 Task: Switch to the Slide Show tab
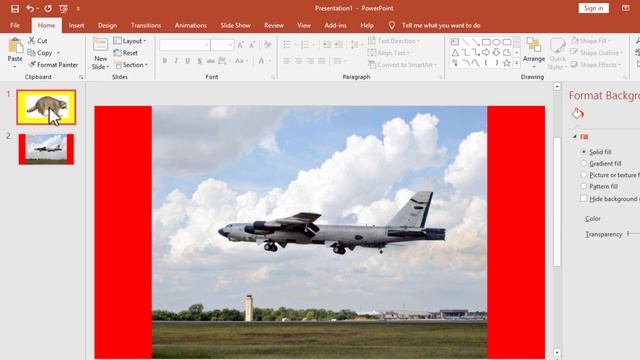tap(236, 25)
